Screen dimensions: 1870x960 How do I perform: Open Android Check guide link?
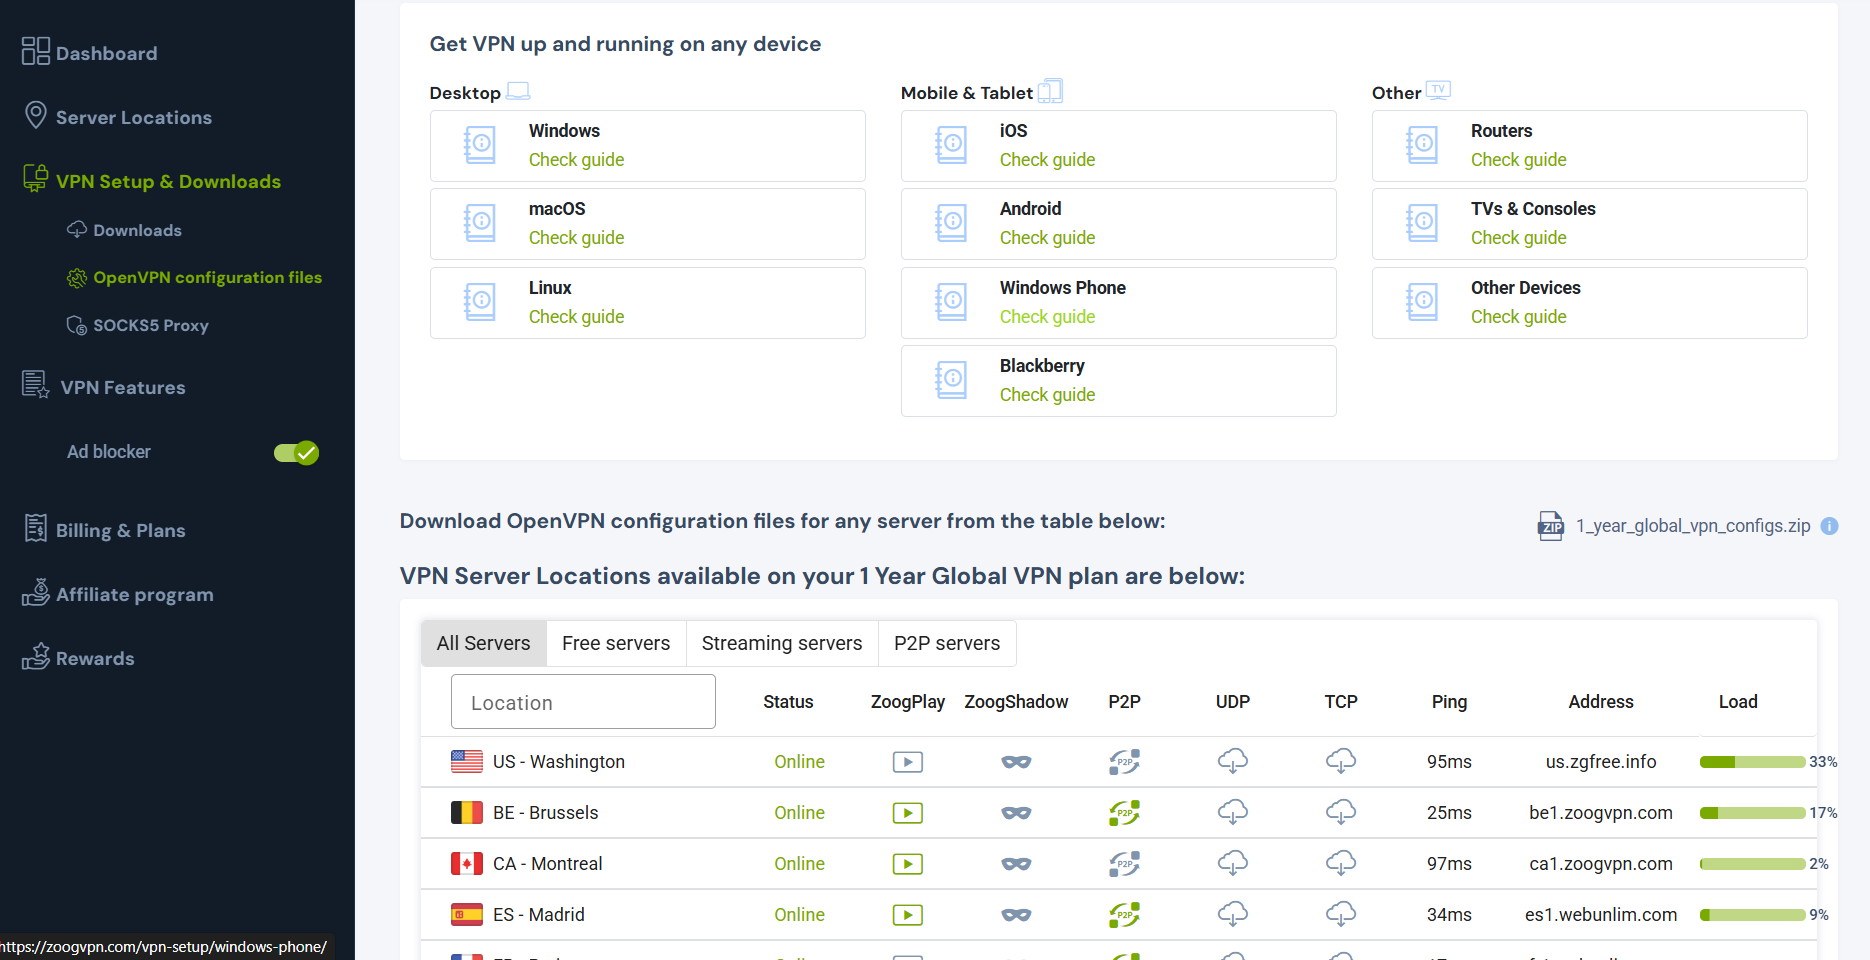click(1047, 238)
